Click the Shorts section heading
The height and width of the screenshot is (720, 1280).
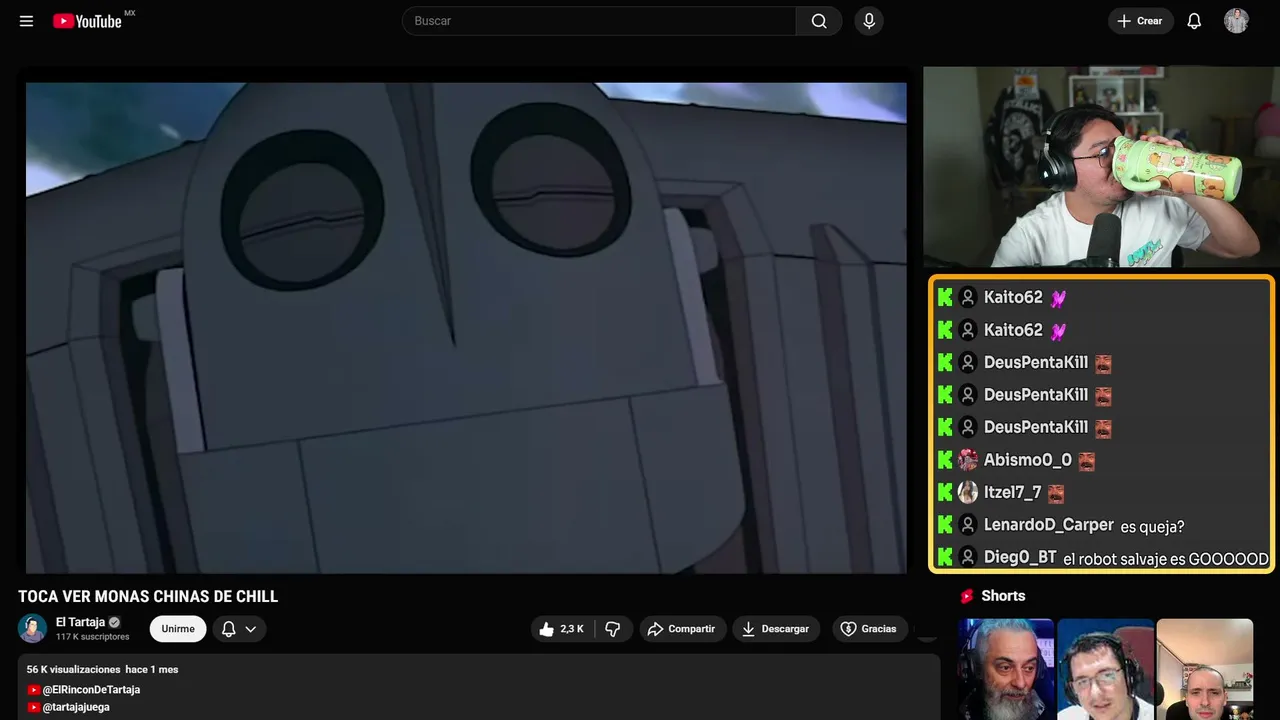click(x=1003, y=596)
